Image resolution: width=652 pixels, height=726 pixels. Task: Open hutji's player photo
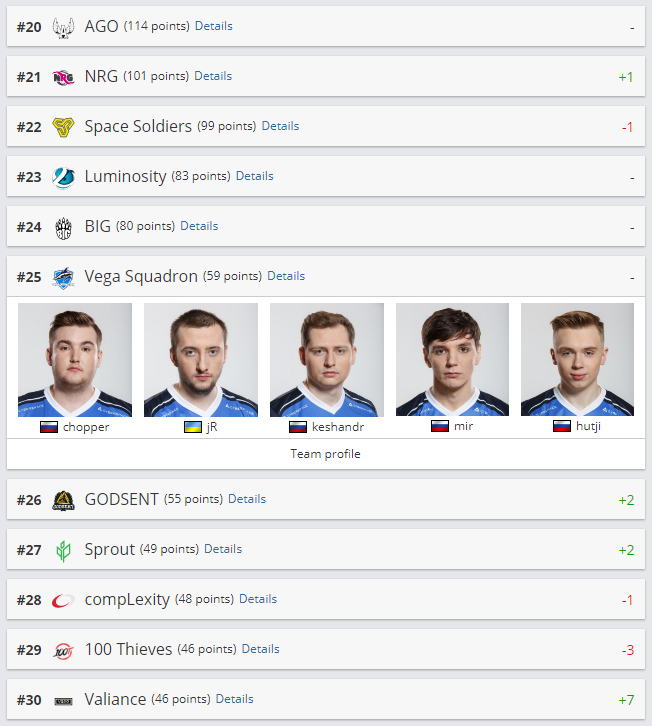click(577, 360)
